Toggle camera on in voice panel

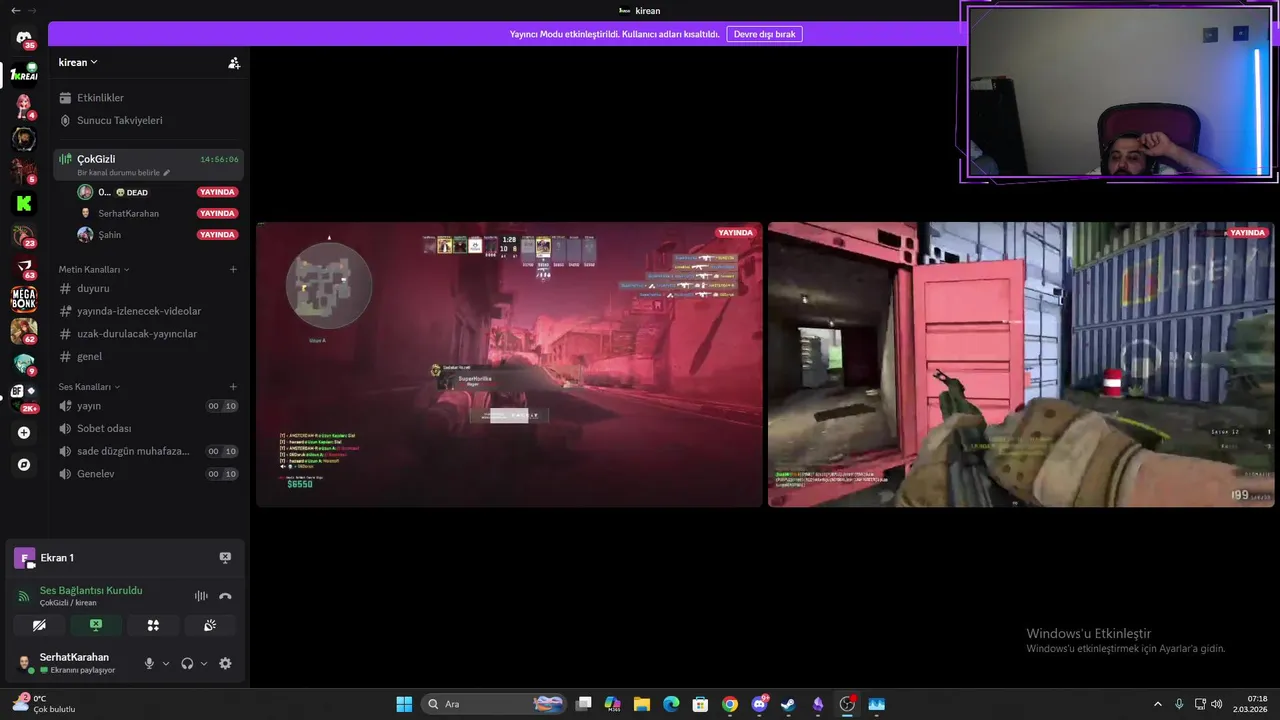coord(39,625)
